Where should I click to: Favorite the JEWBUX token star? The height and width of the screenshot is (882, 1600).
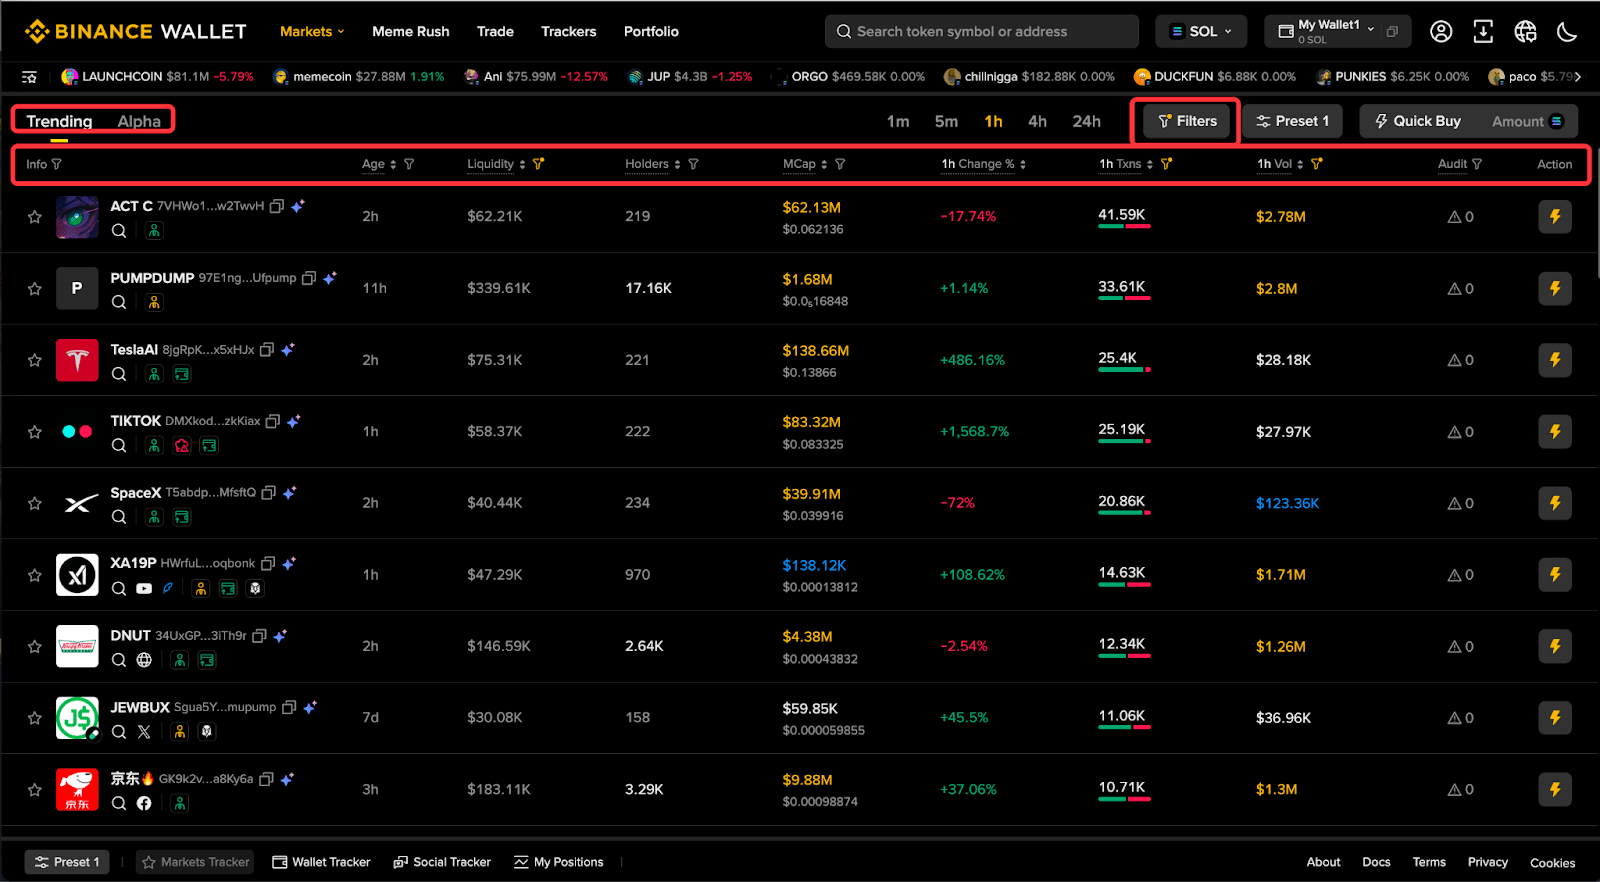pyautogui.click(x=35, y=718)
